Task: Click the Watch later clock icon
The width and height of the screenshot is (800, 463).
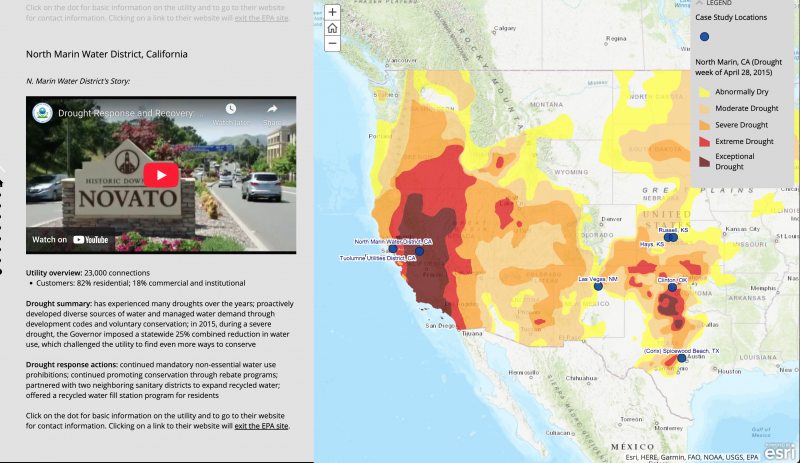Action: pyautogui.click(x=231, y=109)
